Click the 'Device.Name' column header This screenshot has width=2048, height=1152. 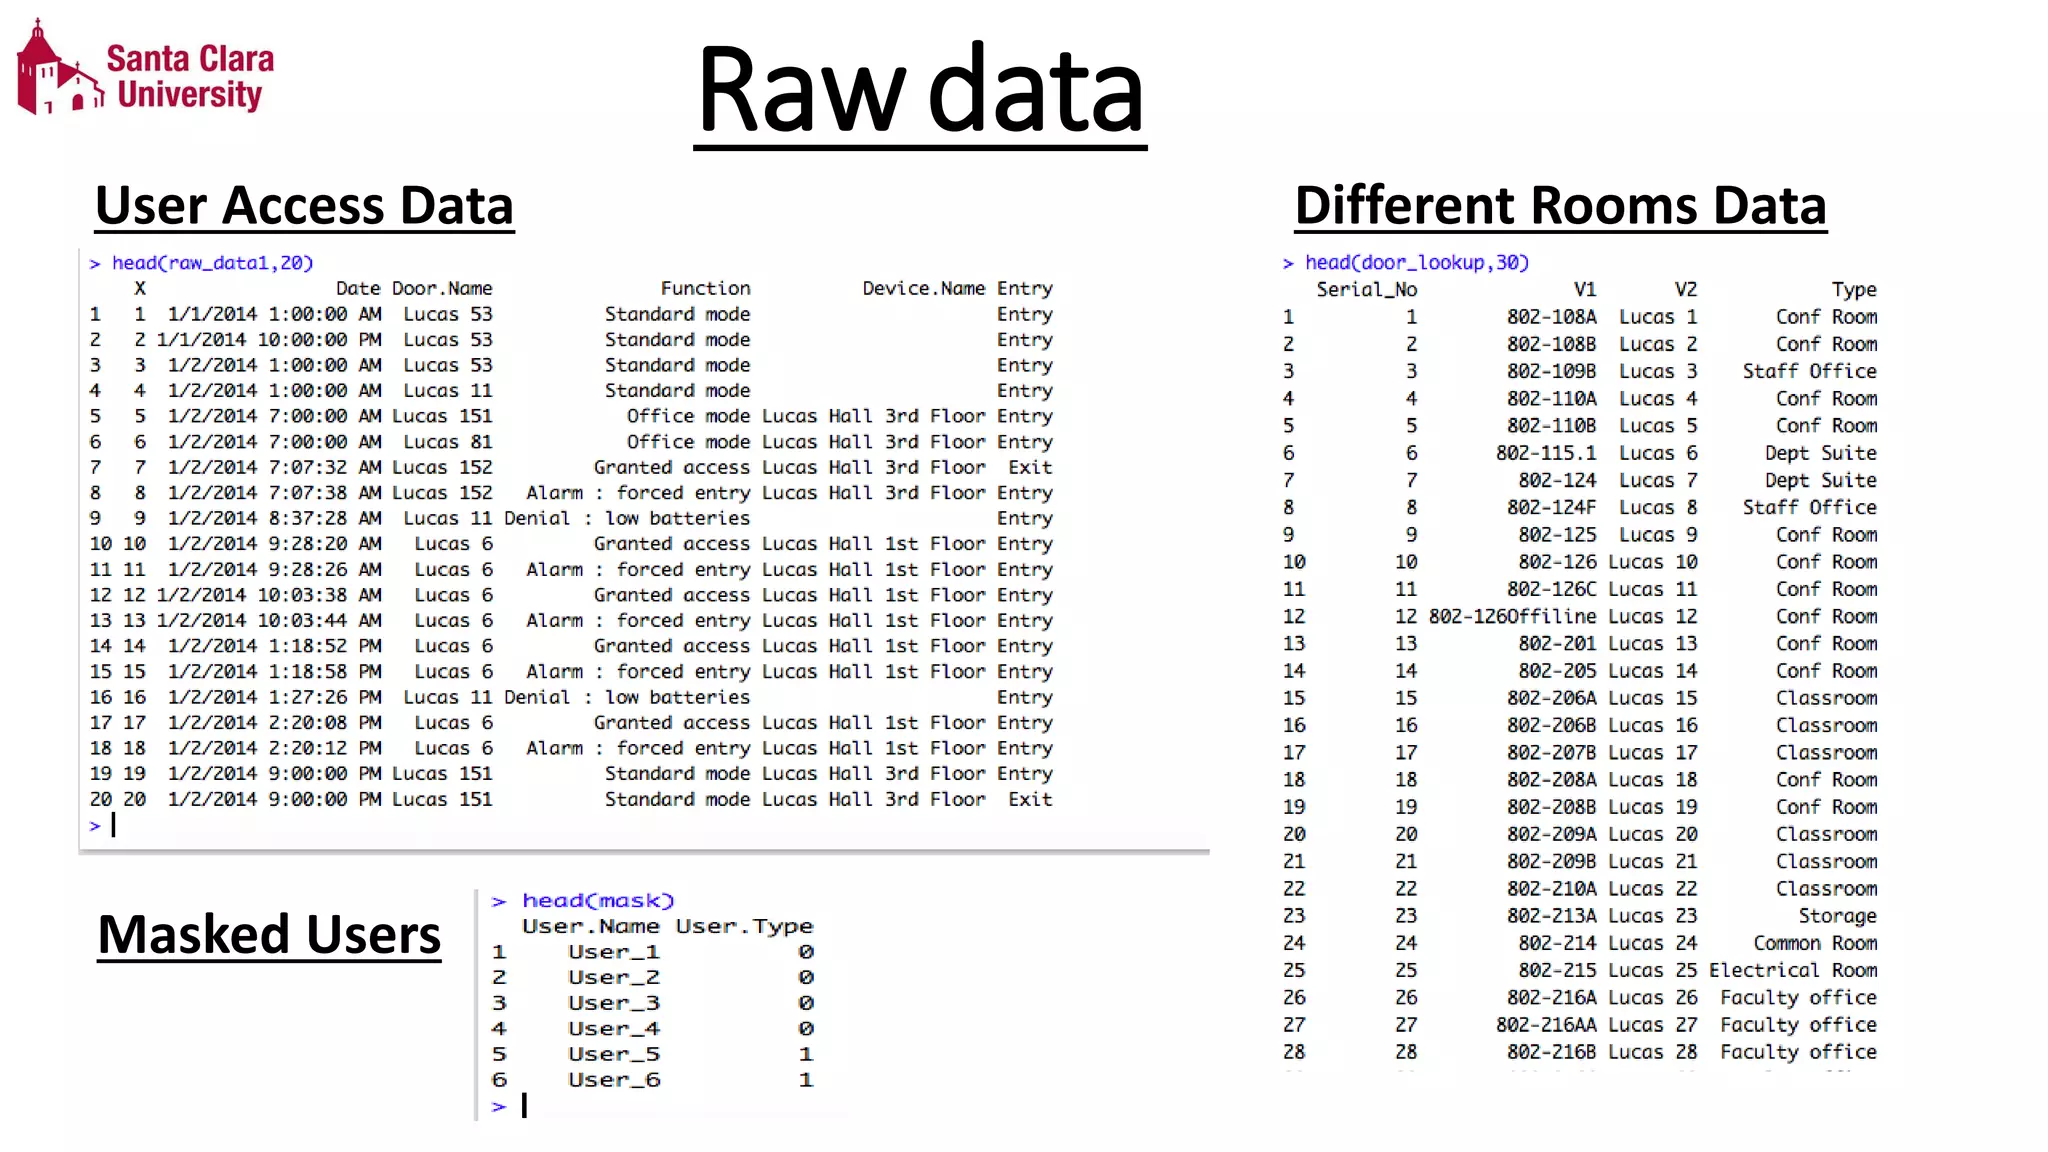(x=924, y=289)
